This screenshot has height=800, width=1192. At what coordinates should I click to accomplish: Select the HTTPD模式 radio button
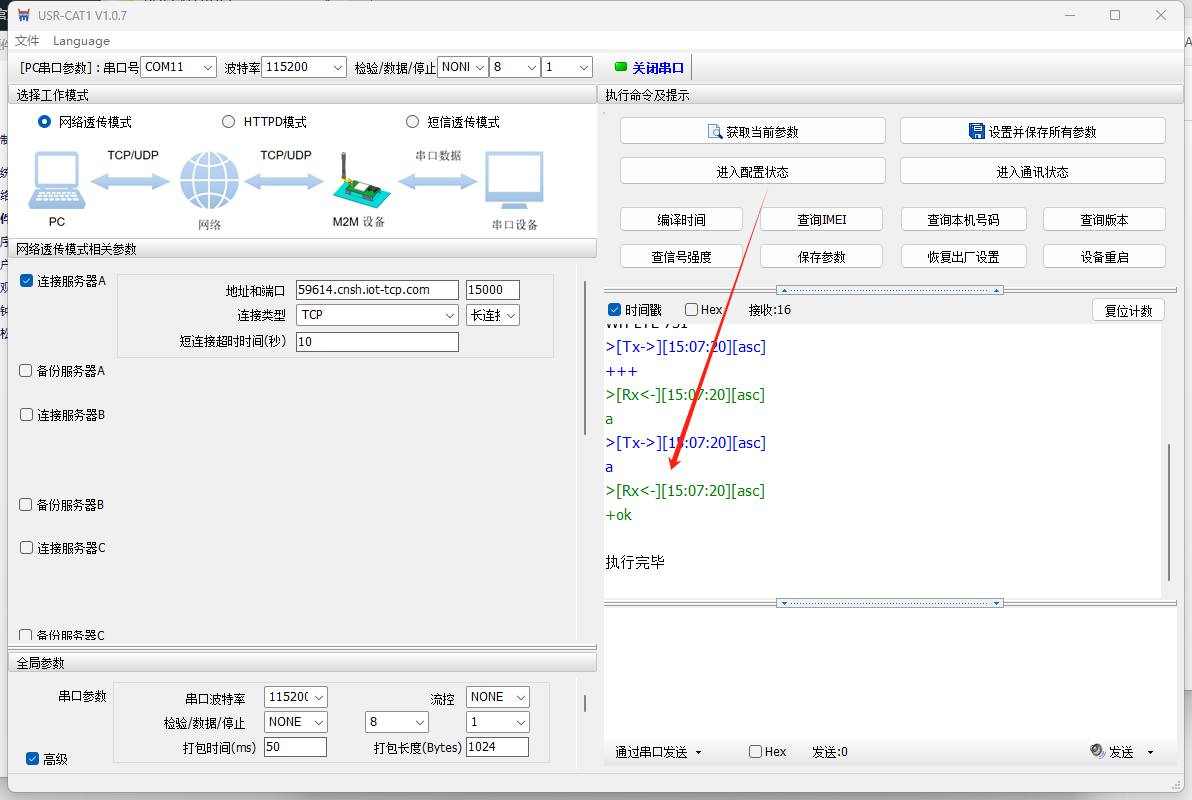pyautogui.click(x=228, y=122)
